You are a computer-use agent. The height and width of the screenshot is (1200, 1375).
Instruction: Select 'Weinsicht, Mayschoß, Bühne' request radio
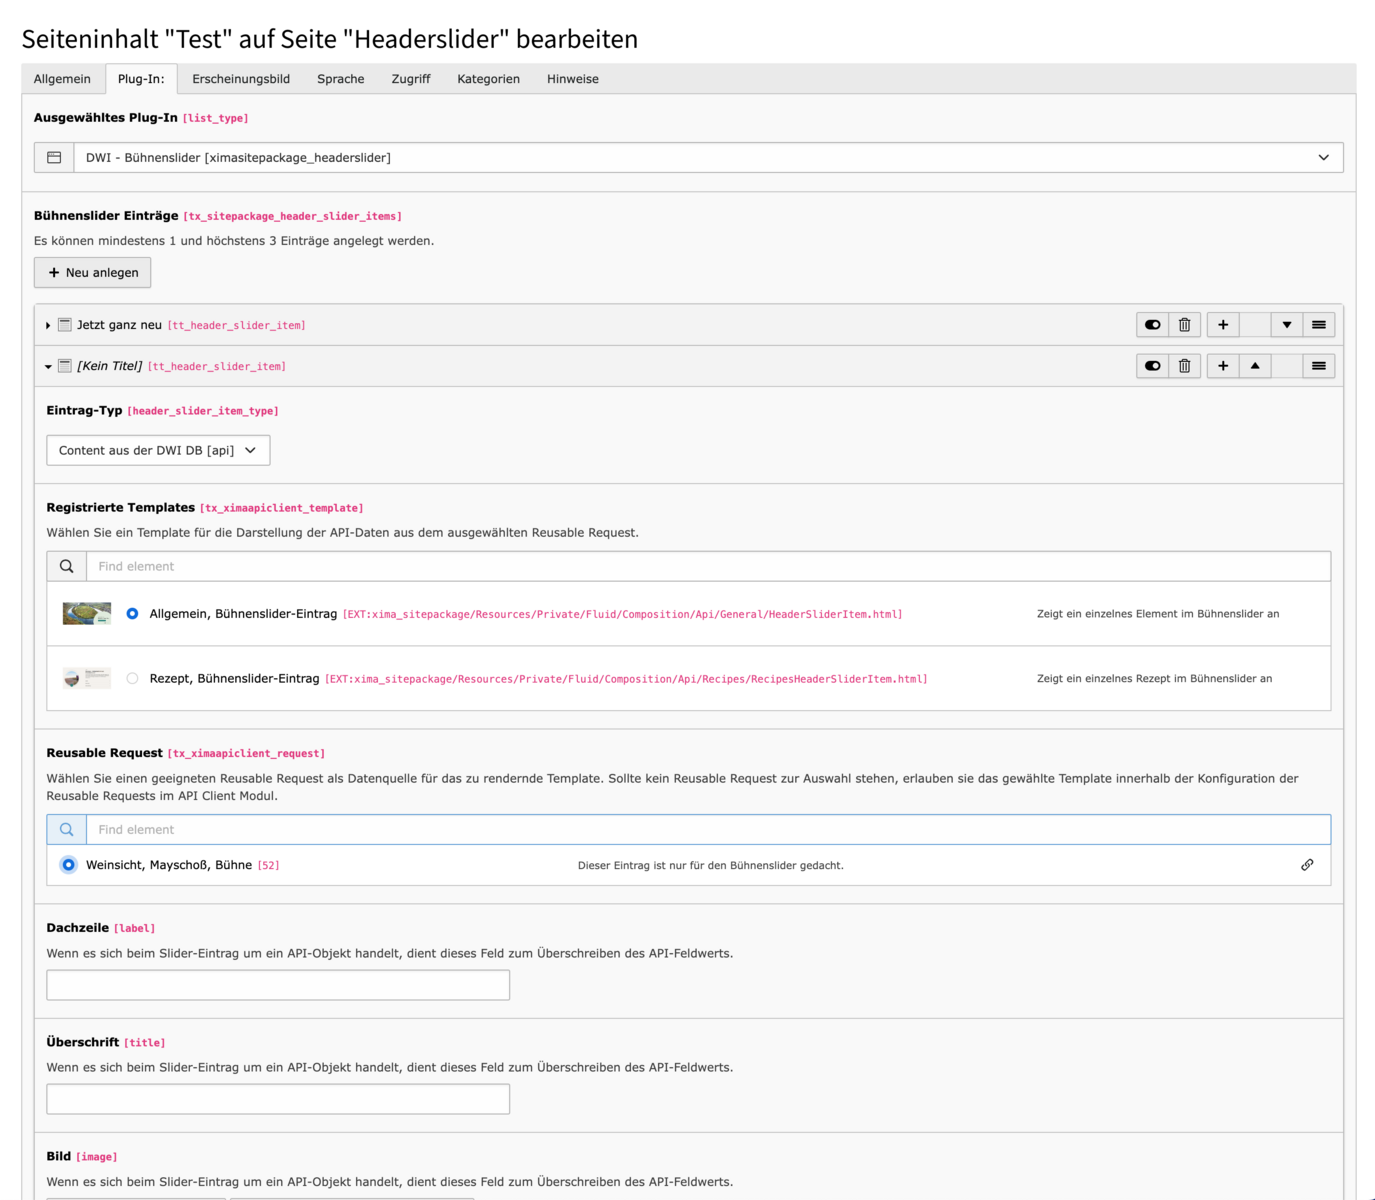click(x=68, y=865)
